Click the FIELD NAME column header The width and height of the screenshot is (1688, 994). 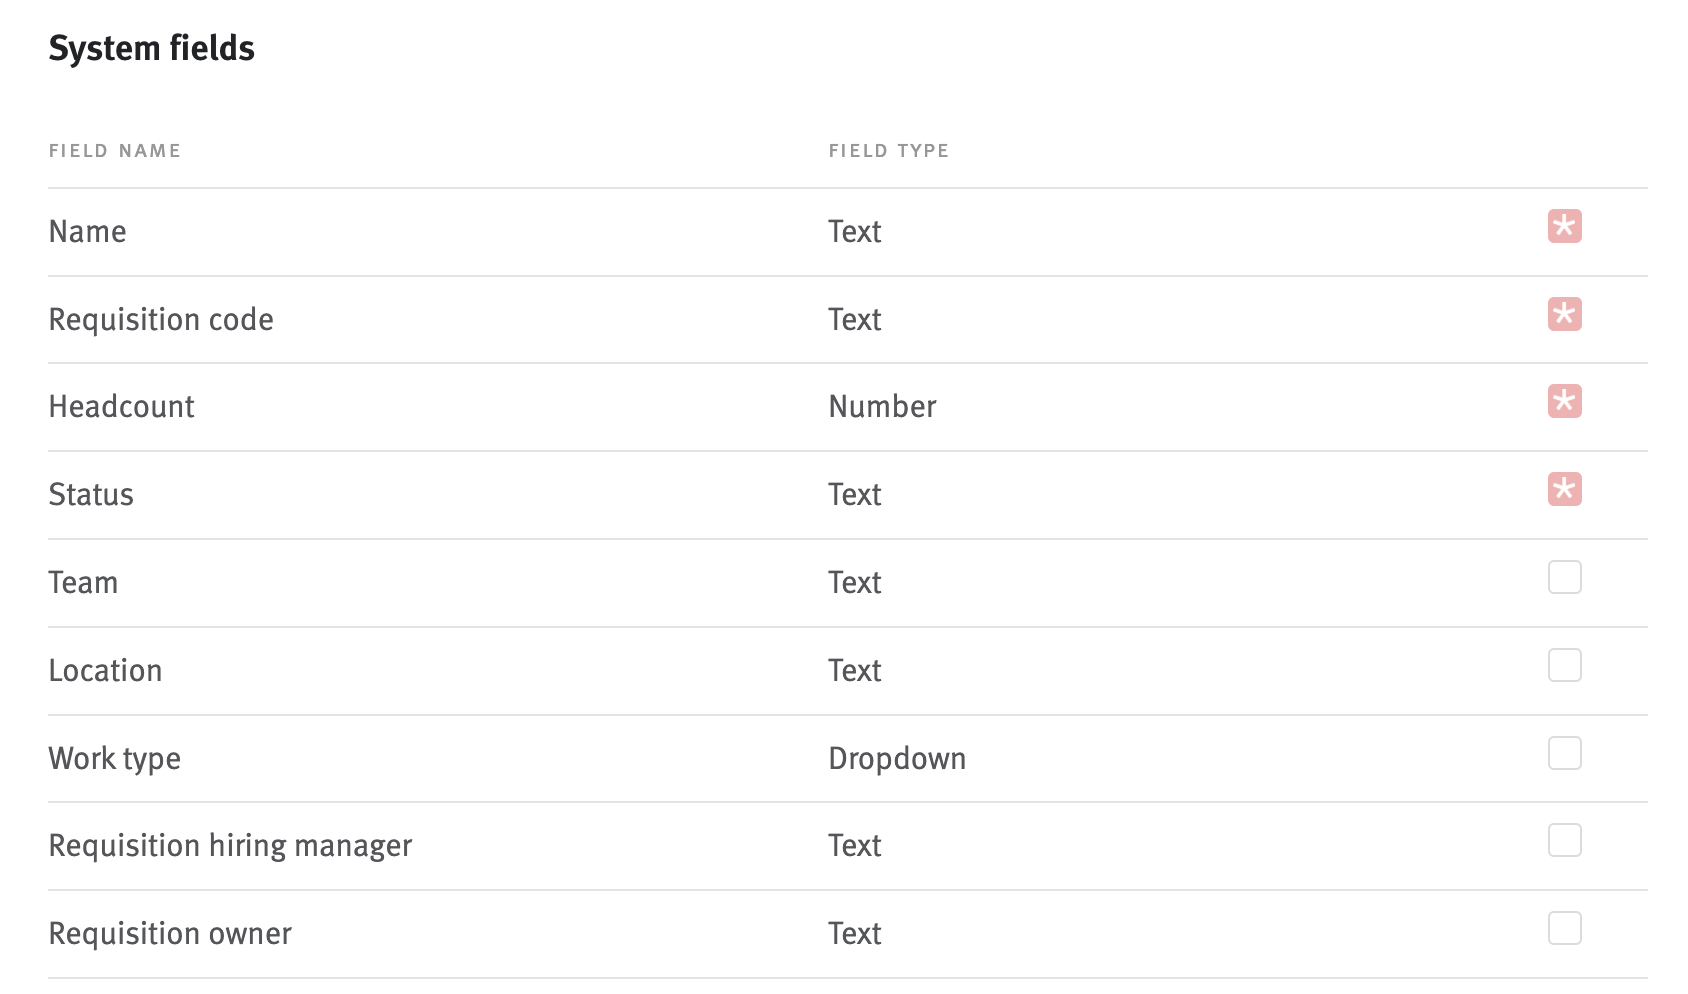pyautogui.click(x=115, y=150)
